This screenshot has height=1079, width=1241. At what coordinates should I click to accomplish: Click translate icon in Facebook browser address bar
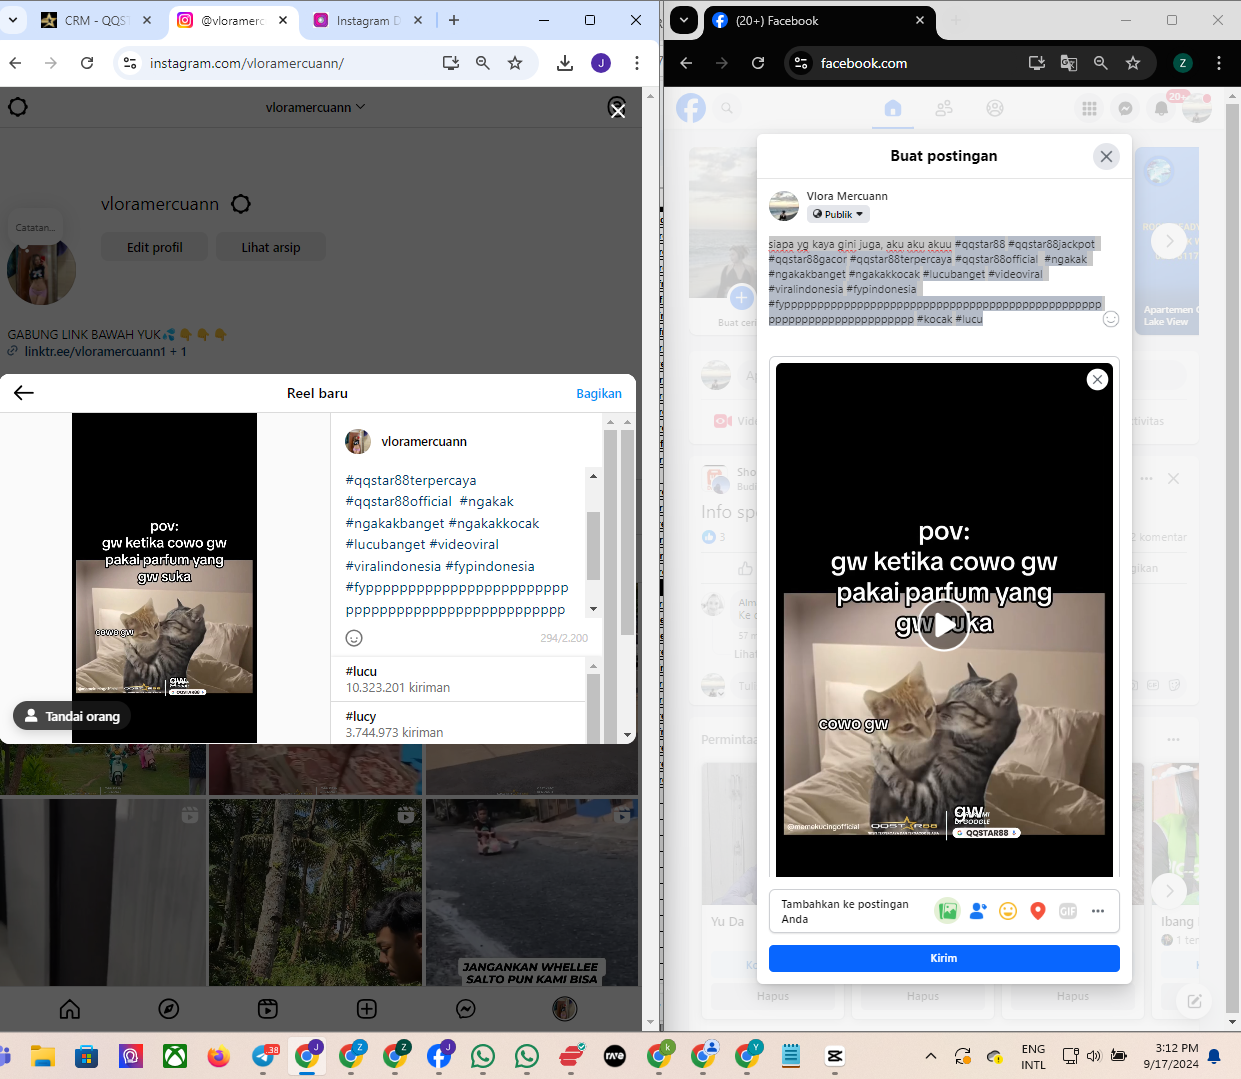1069,63
